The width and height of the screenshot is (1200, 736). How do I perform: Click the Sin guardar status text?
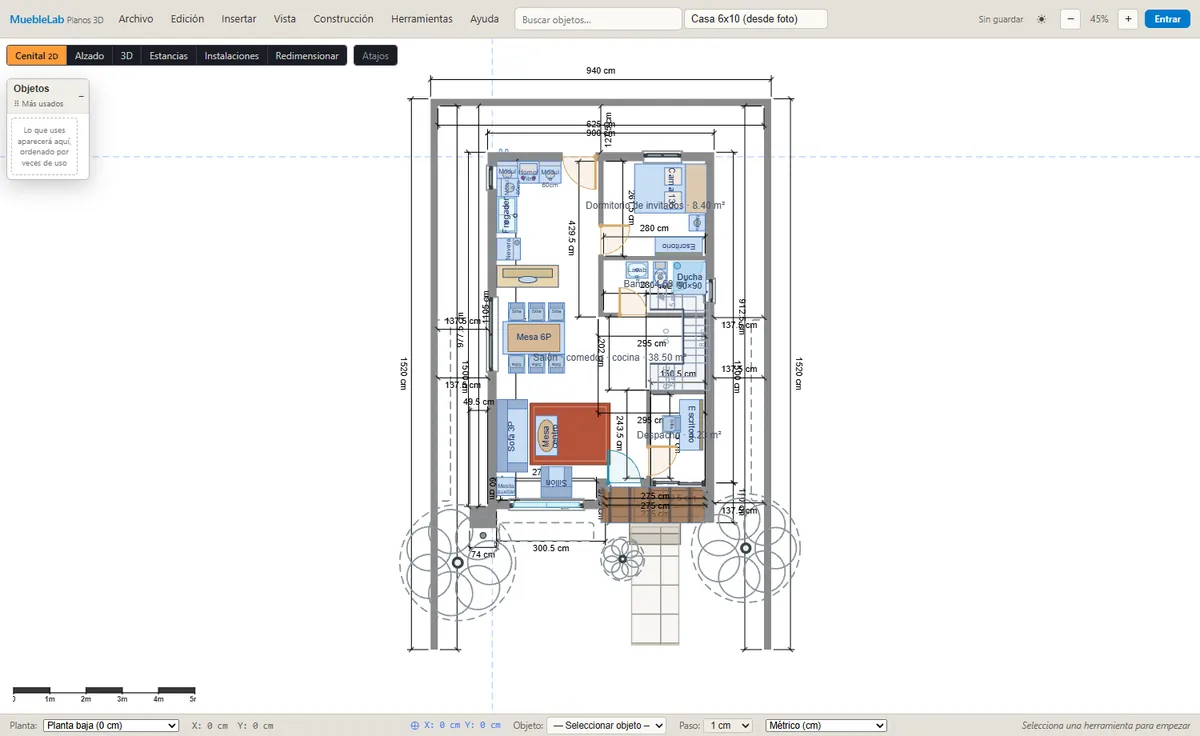coord(1000,19)
